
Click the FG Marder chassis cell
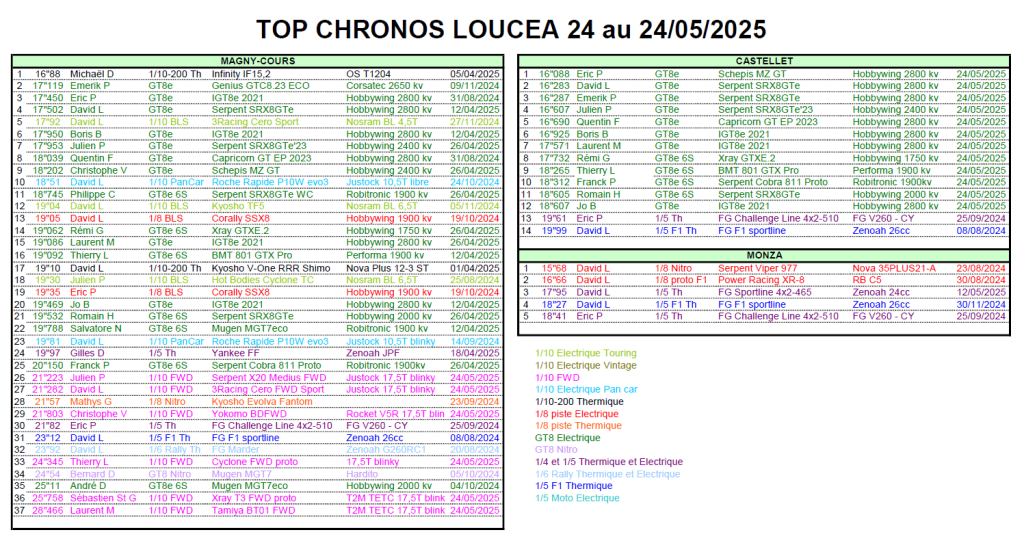236,450
